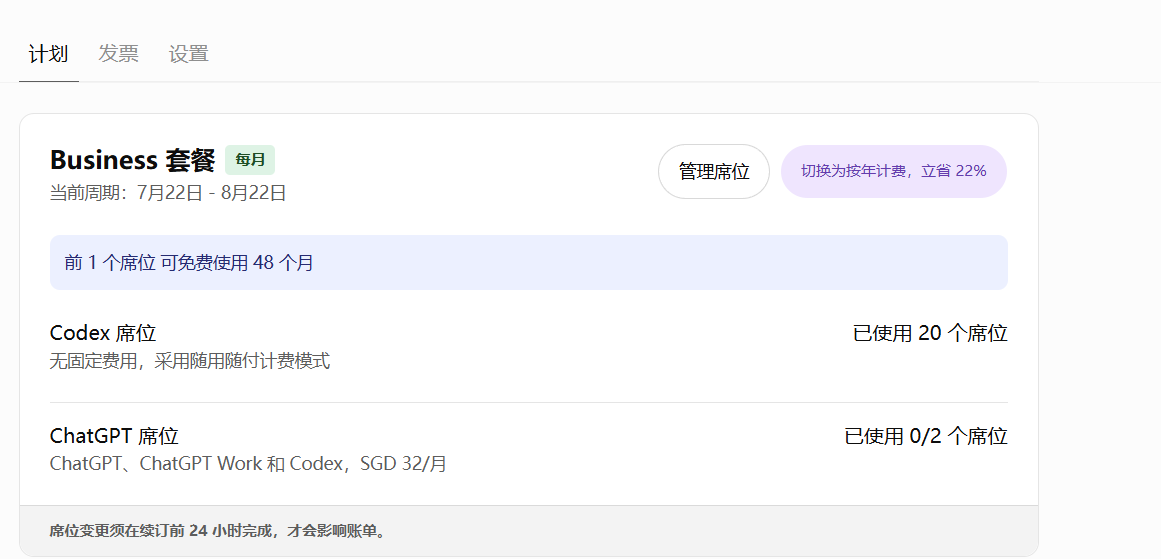1161x559 pixels.
Task: Click the 席位变更须在续订前 24 小时完成 notice
Action: click(x=218, y=531)
